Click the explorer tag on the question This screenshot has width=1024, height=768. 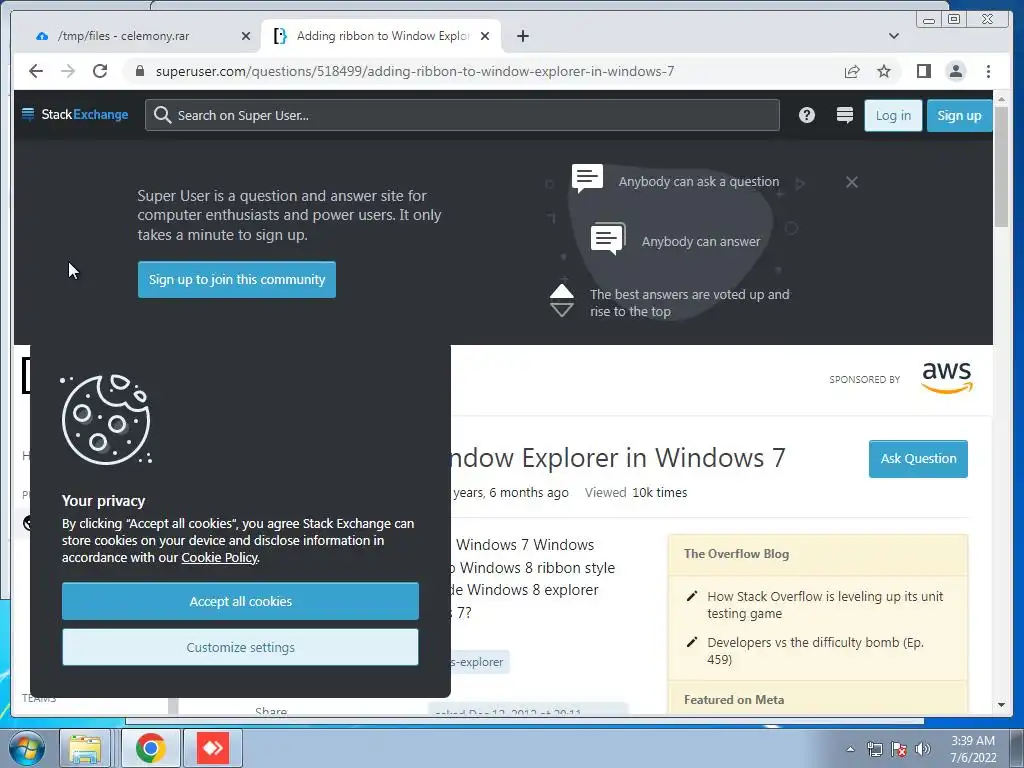479,662
